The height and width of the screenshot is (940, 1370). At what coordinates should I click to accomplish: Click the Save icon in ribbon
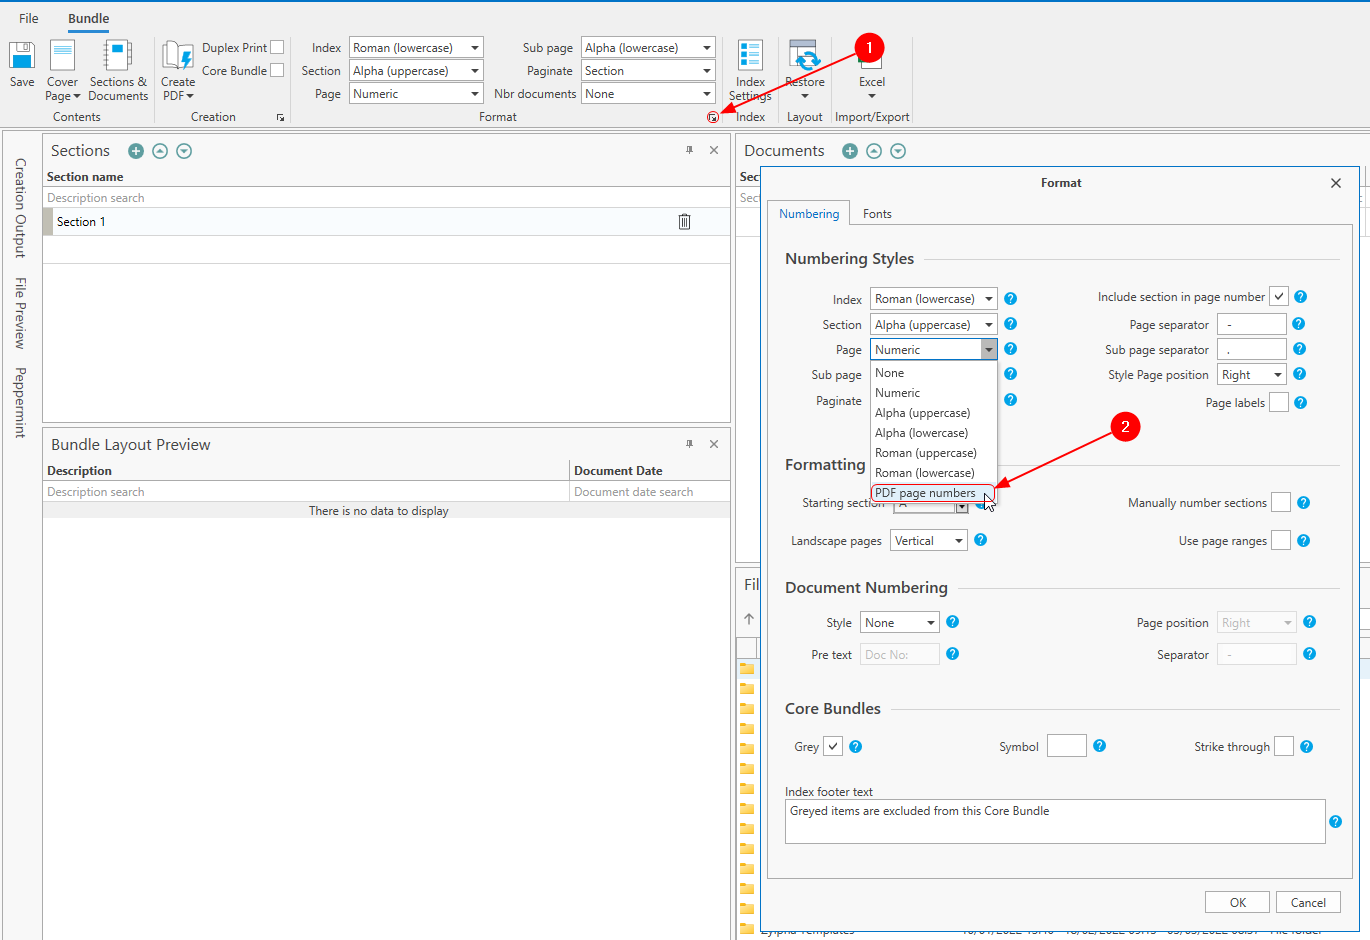pyautogui.click(x=22, y=57)
